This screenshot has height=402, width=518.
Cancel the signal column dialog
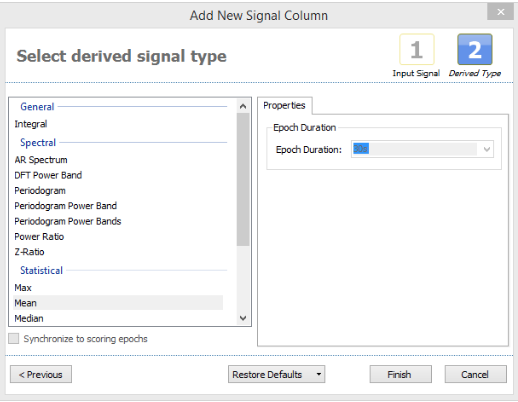coord(475,374)
